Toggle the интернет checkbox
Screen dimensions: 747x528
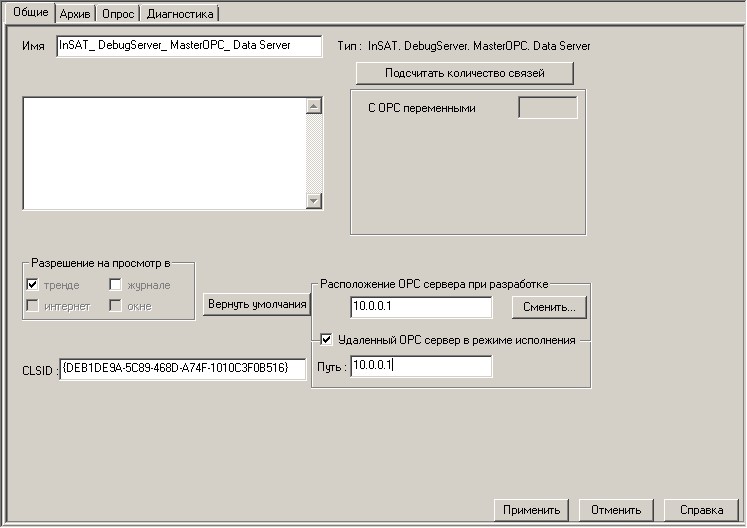pyautogui.click(x=32, y=305)
